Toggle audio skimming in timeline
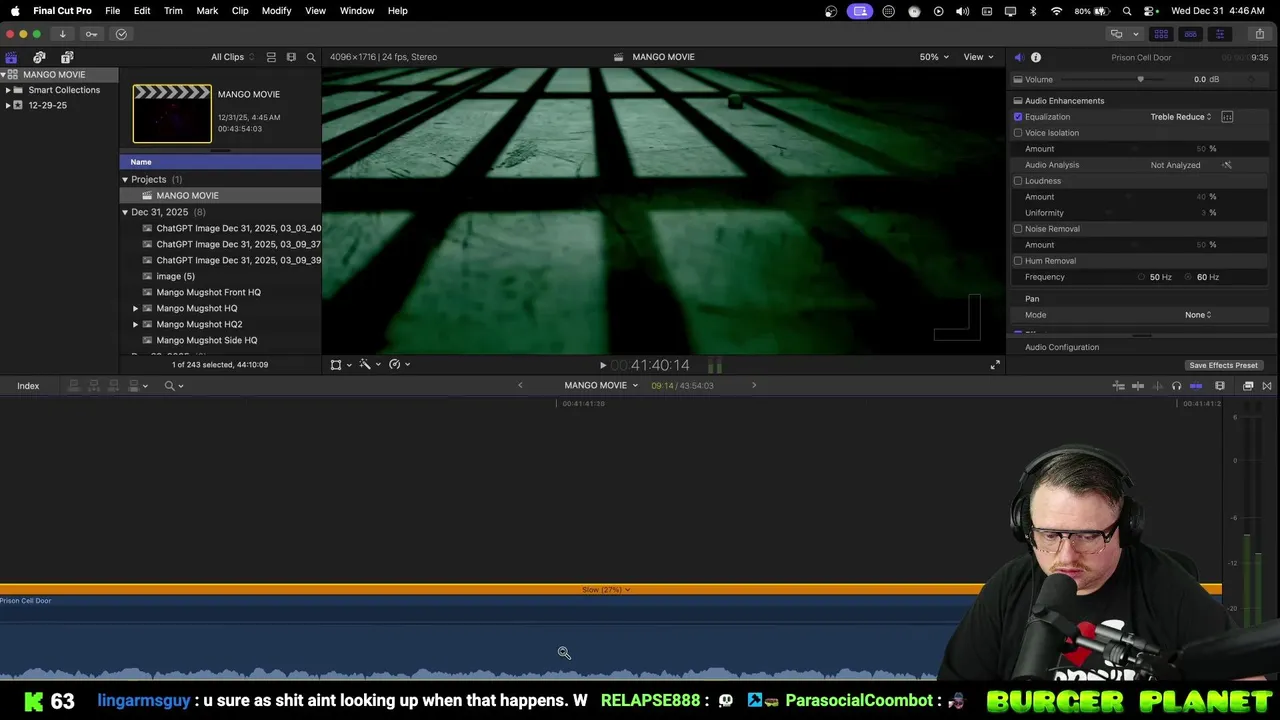Image resolution: width=1280 pixels, height=720 pixels. click(1157, 386)
